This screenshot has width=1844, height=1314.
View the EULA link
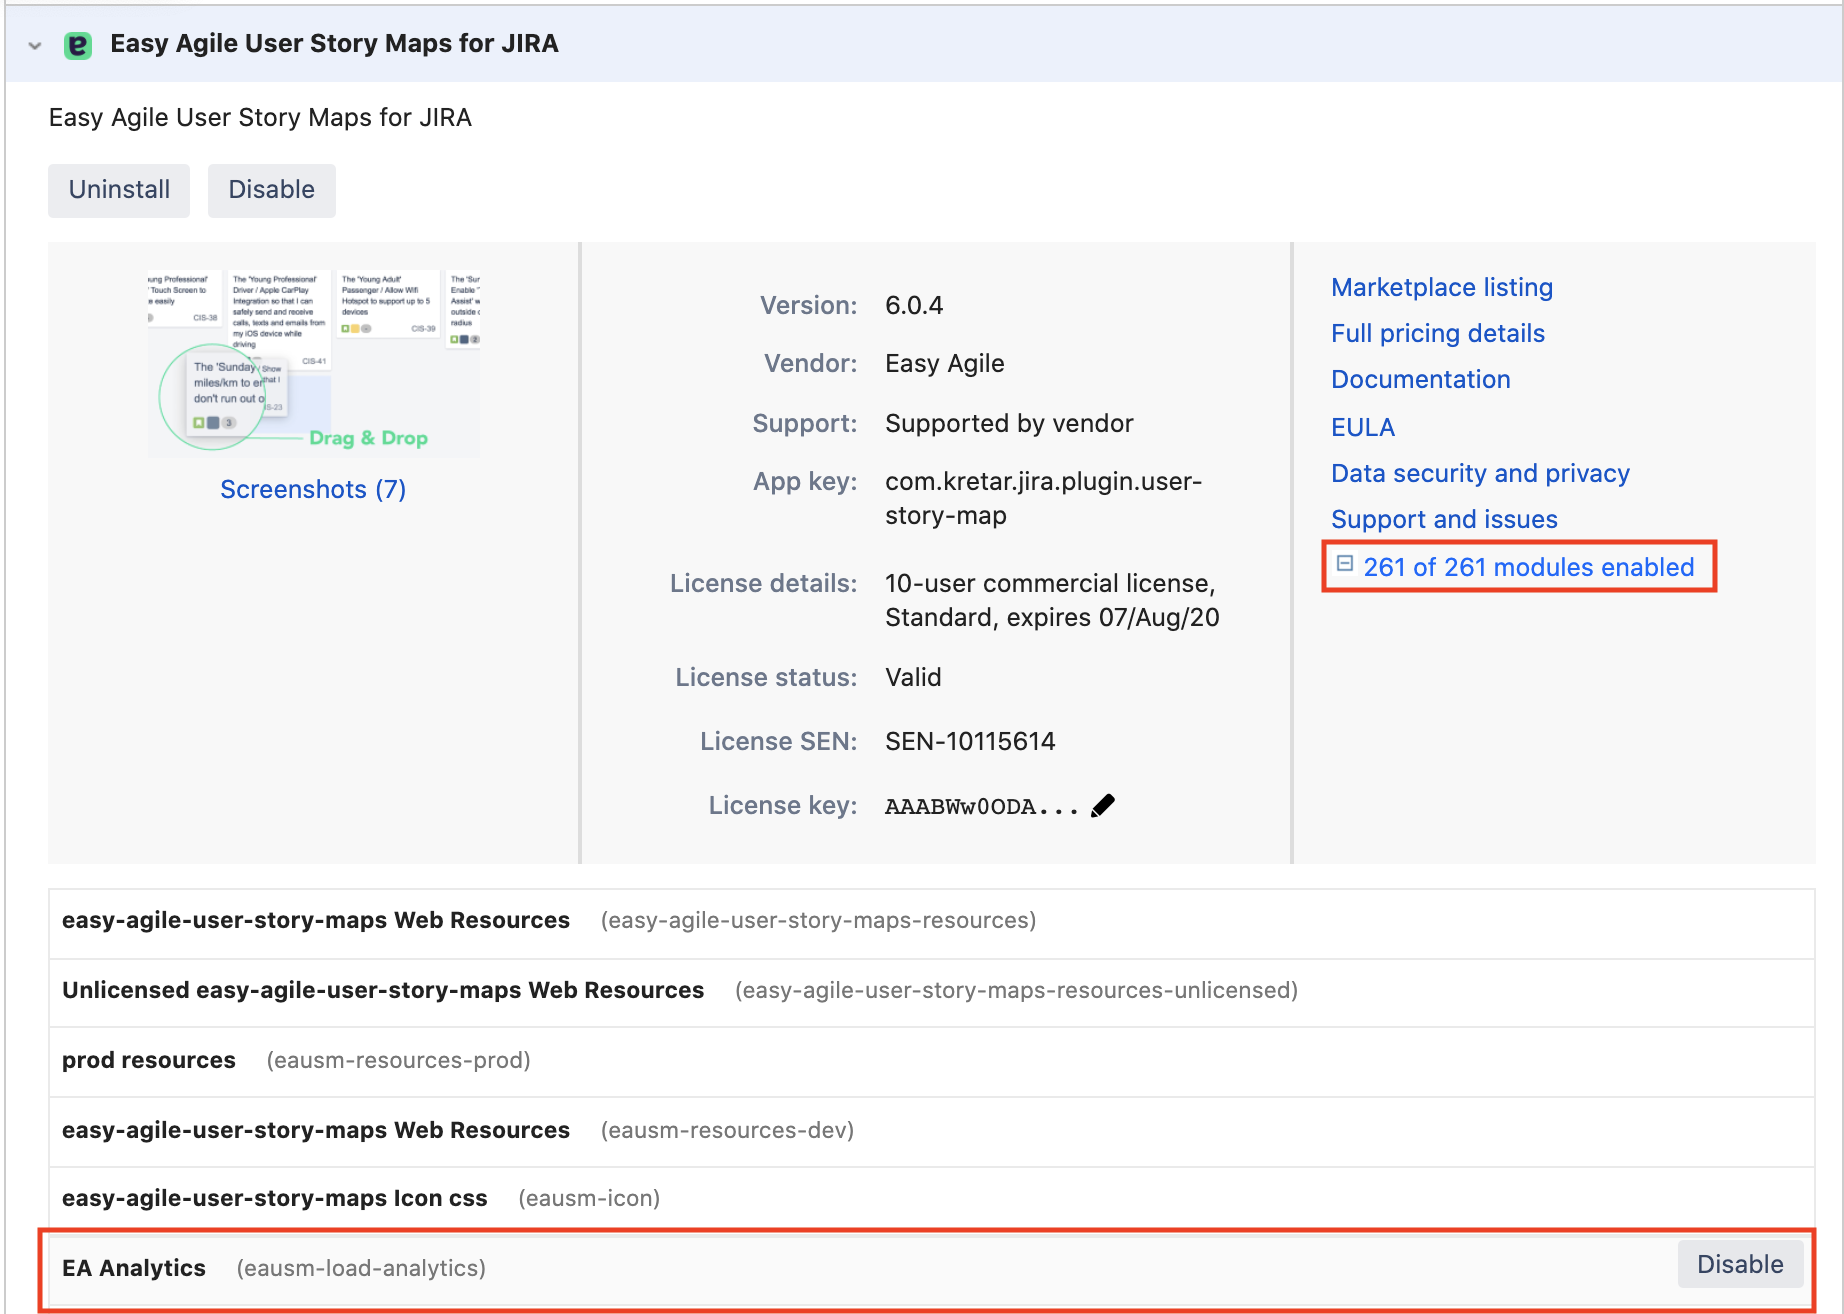tap(1362, 427)
